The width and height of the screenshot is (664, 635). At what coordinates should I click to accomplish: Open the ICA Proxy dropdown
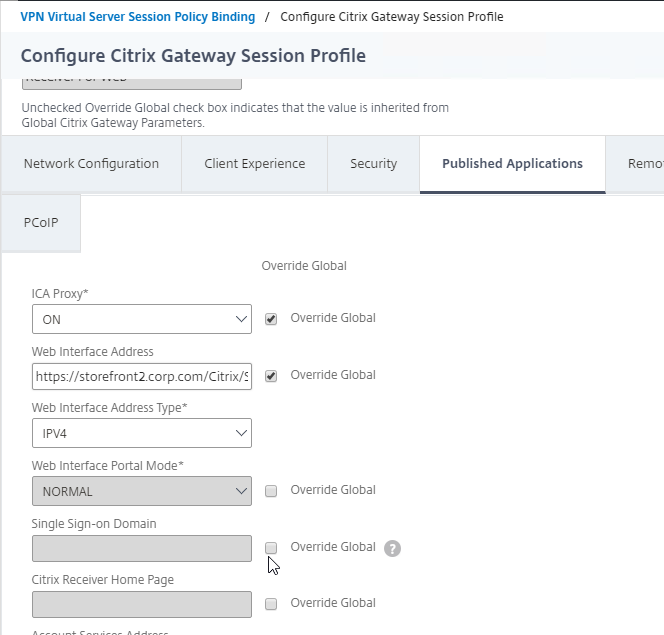click(x=142, y=319)
